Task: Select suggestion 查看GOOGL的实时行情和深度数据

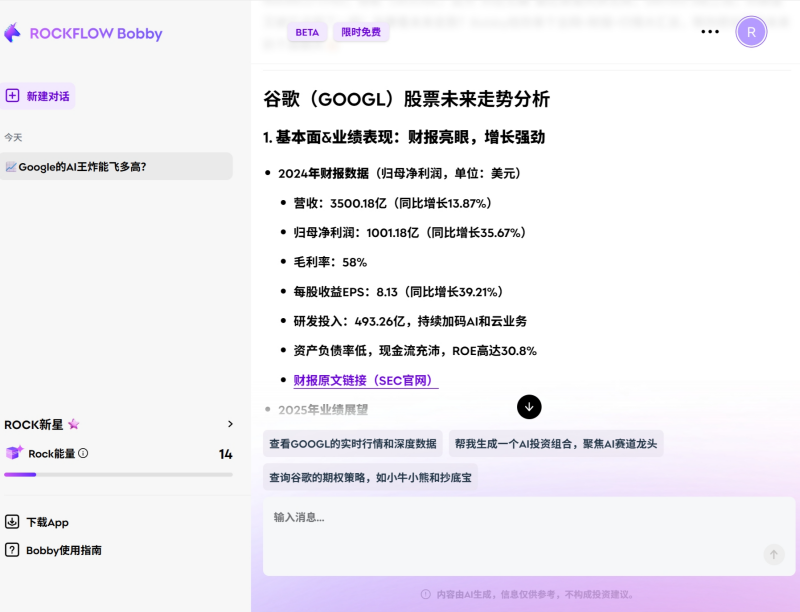Action: (353, 444)
